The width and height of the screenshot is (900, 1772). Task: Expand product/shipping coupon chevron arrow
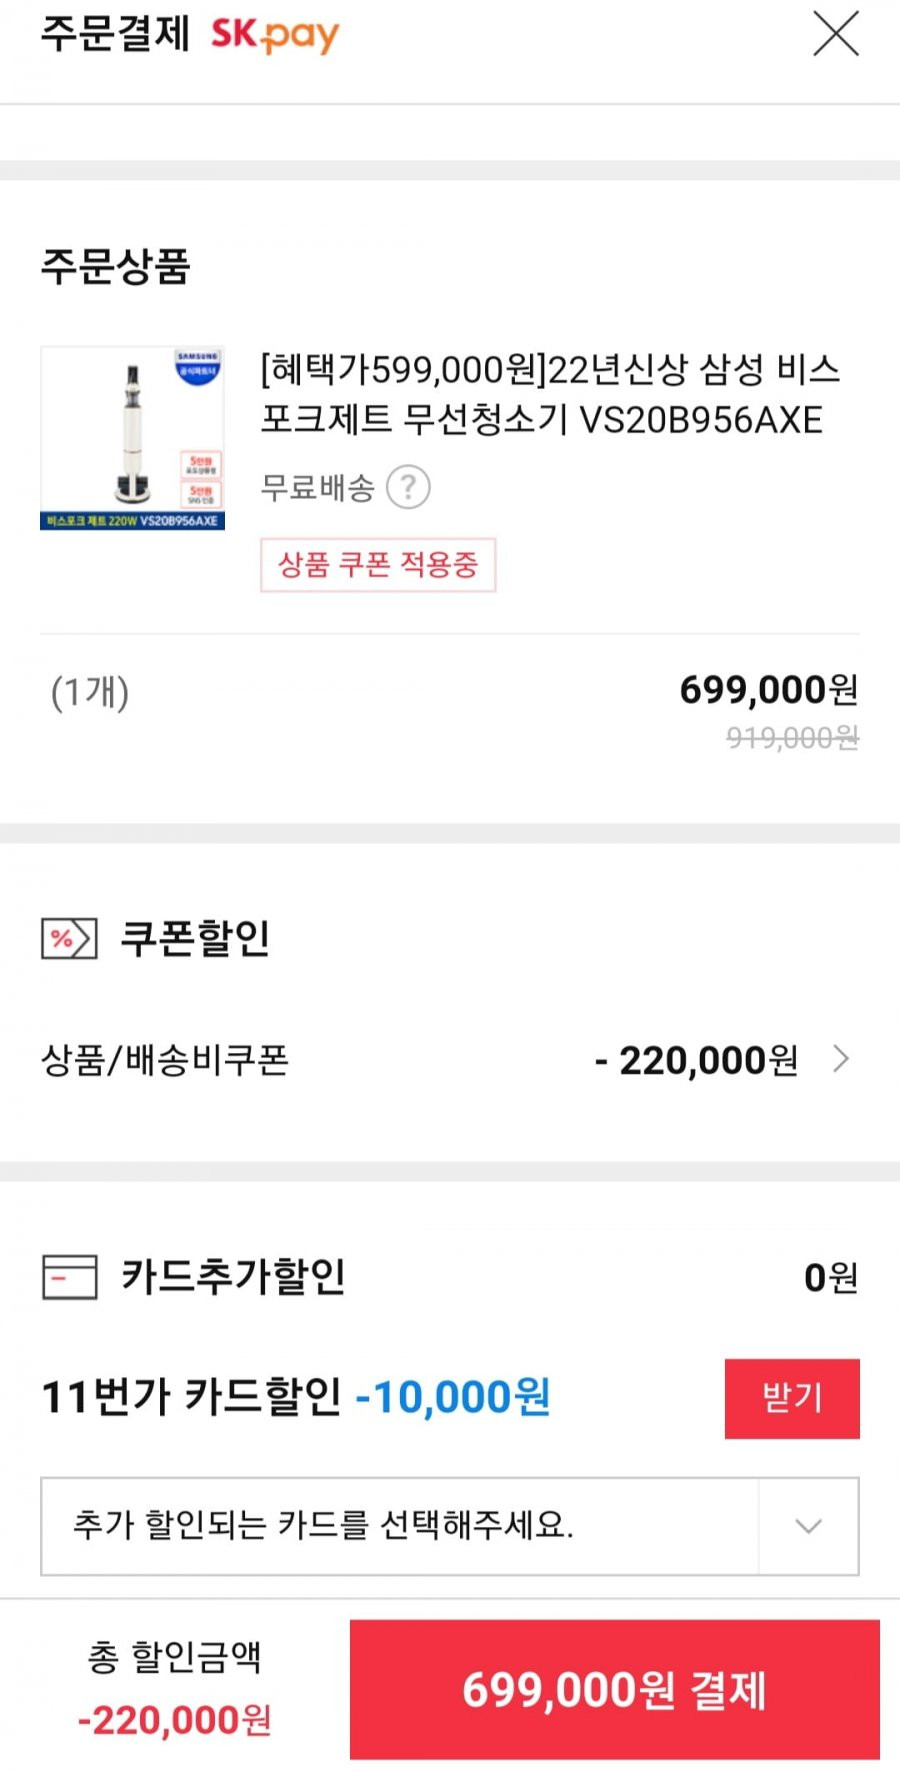(x=841, y=1059)
